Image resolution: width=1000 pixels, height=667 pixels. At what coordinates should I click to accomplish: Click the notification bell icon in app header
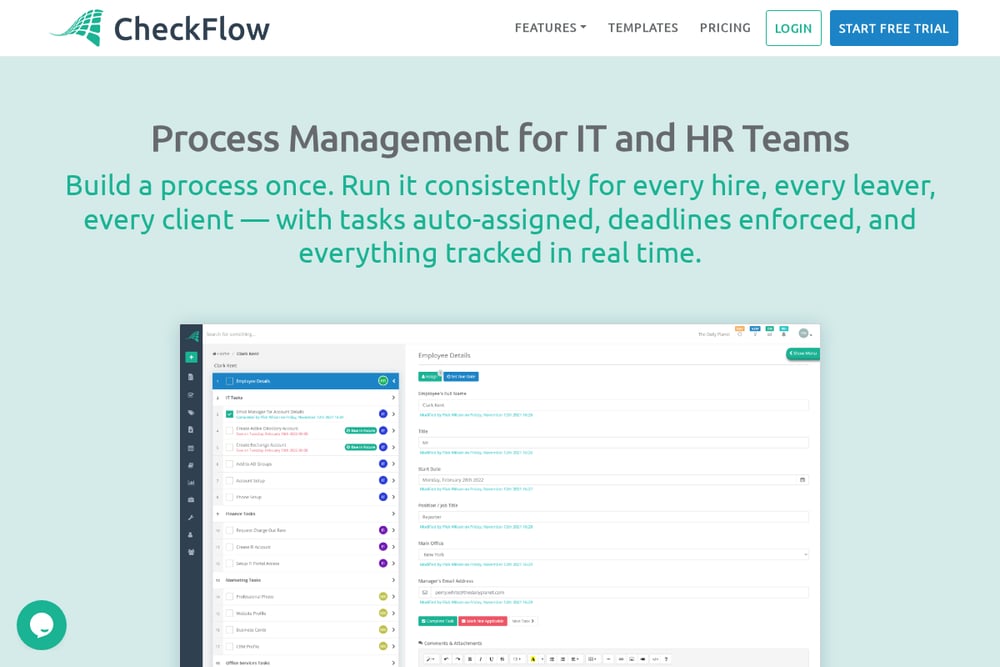click(x=784, y=334)
